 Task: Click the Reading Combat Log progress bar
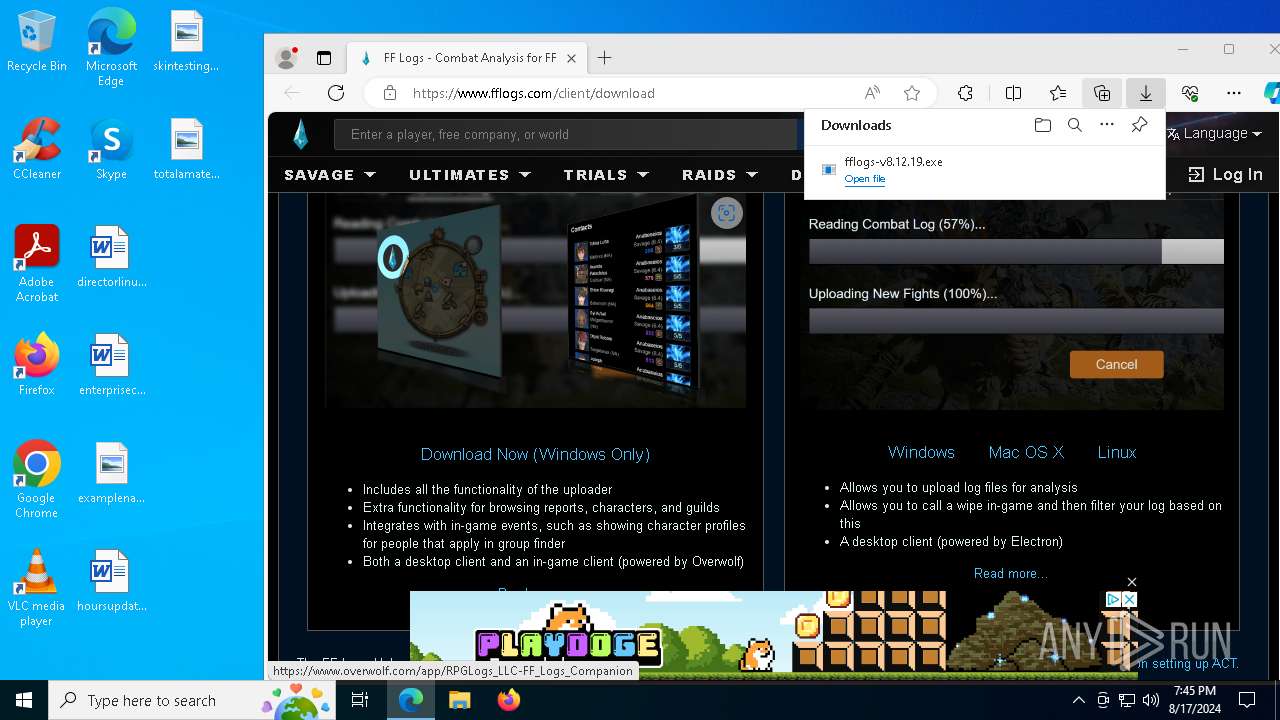[1016, 251]
